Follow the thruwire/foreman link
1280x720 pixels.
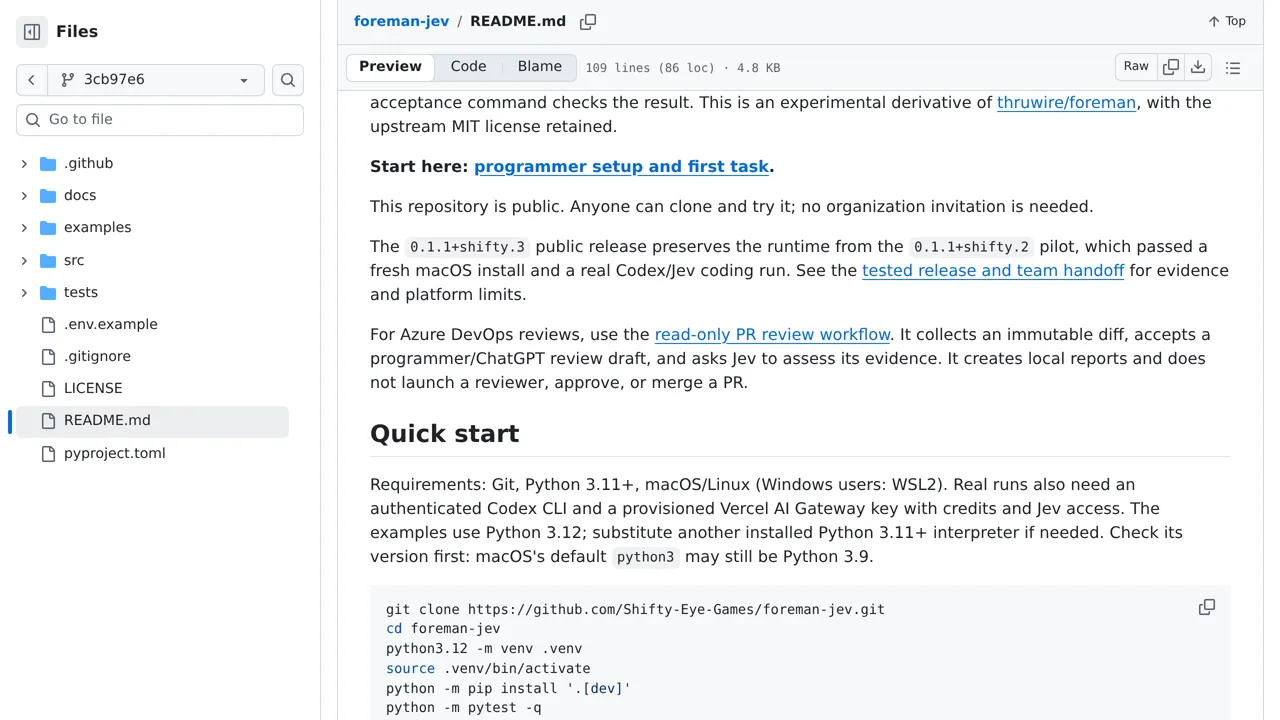[1066, 102]
